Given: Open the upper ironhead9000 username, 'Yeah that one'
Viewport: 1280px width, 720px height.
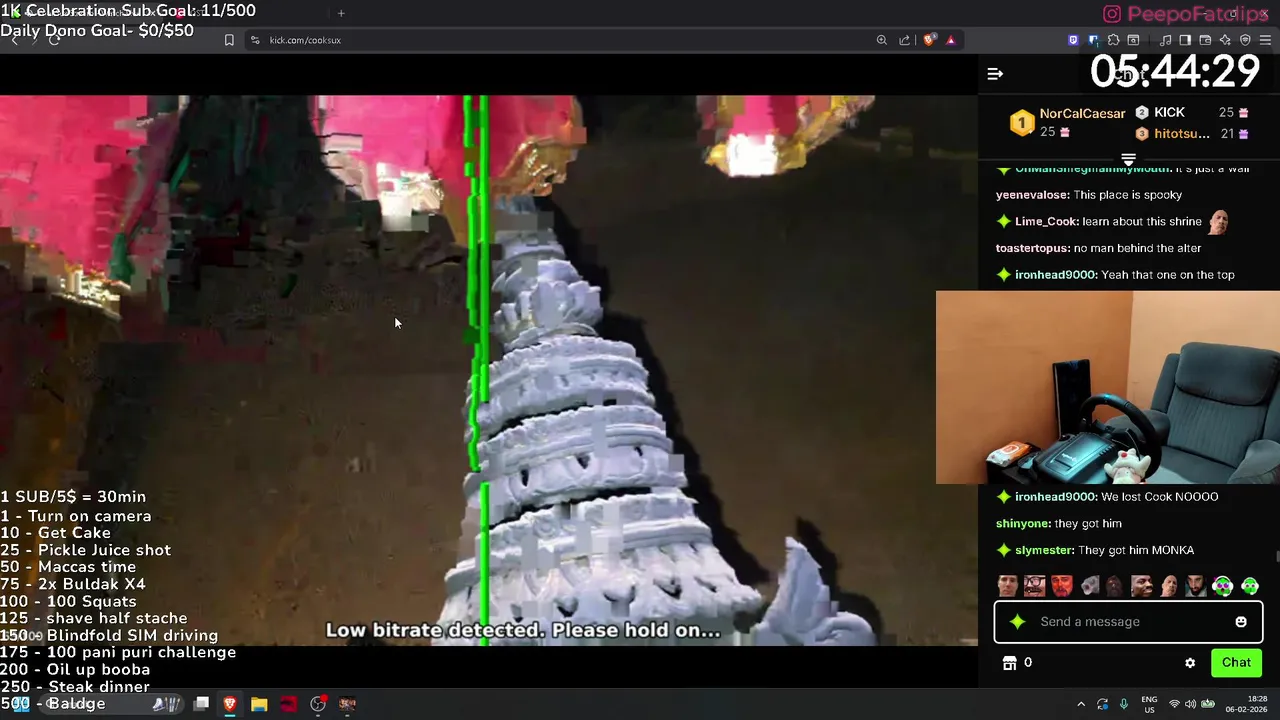Looking at the screenshot, I should [1056, 275].
